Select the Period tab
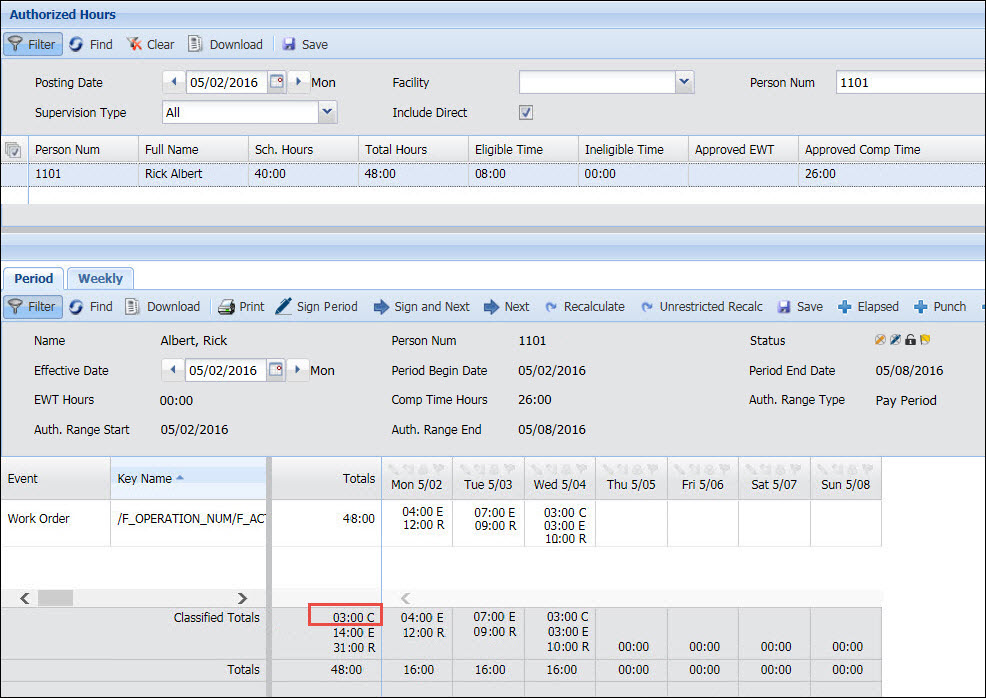 coord(34,279)
